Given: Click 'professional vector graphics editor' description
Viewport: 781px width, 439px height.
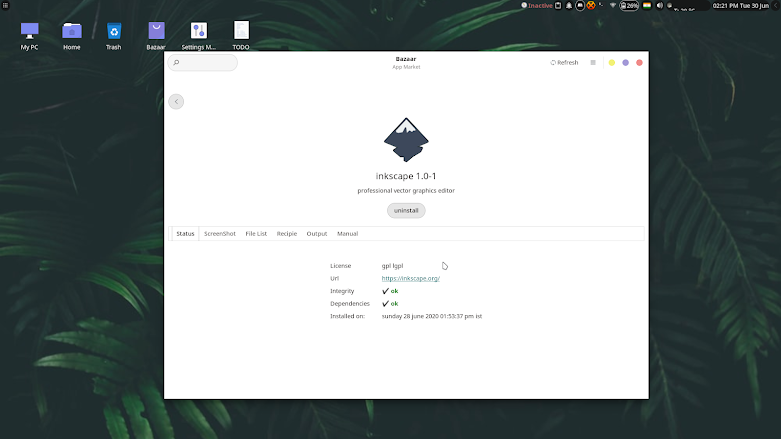Looking at the screenshot, I should pos(406,190).
